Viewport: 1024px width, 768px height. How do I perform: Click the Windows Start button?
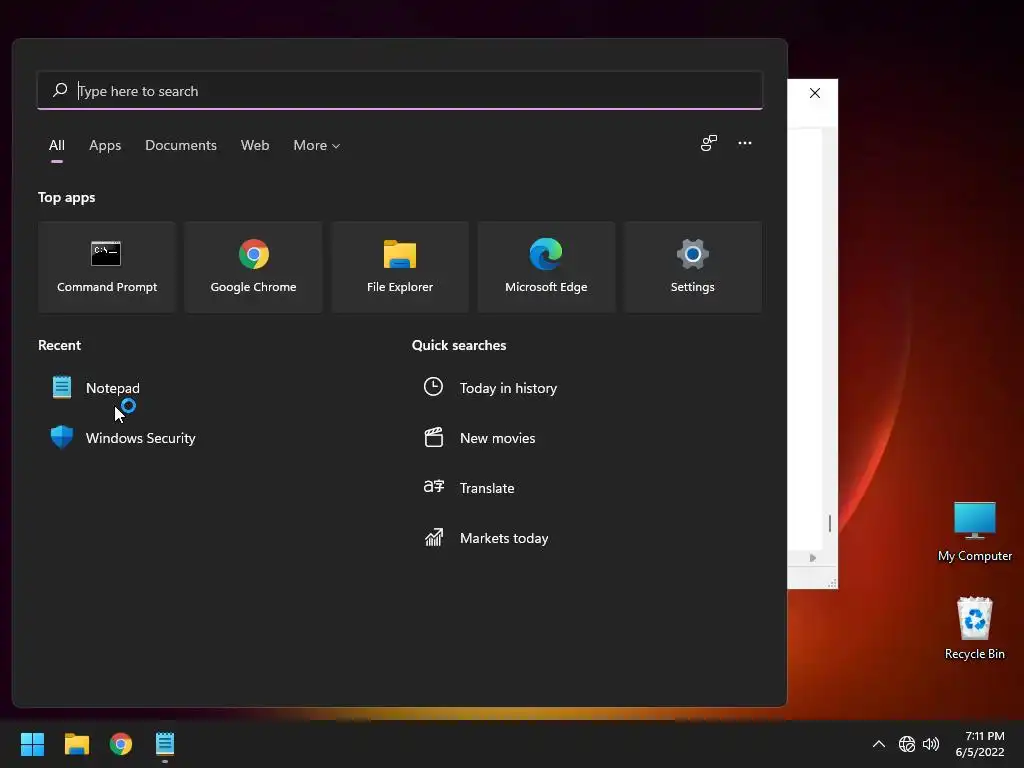click(x=32, y=744)
